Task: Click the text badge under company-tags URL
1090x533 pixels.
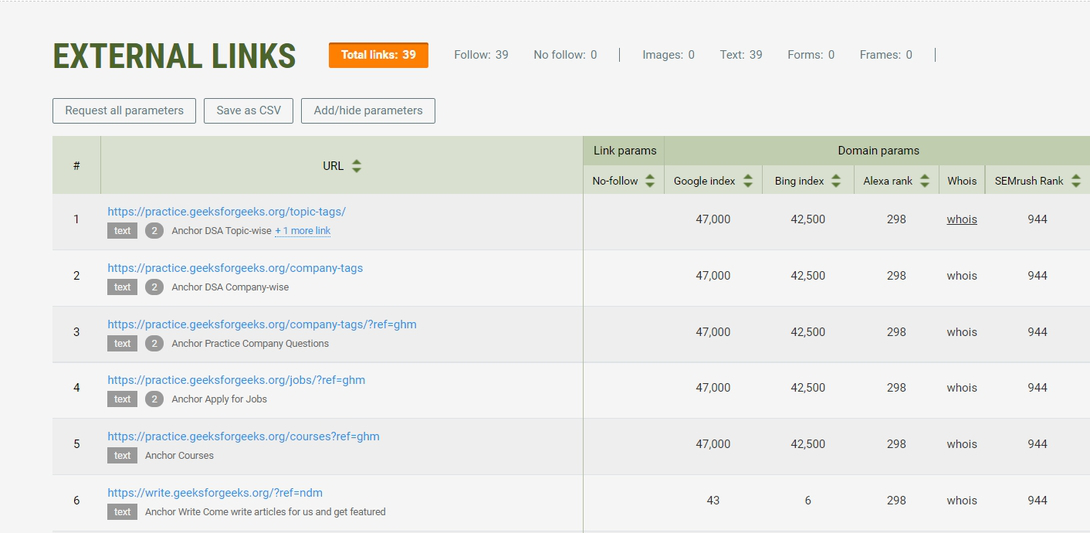Action: [x=122, y=287]
